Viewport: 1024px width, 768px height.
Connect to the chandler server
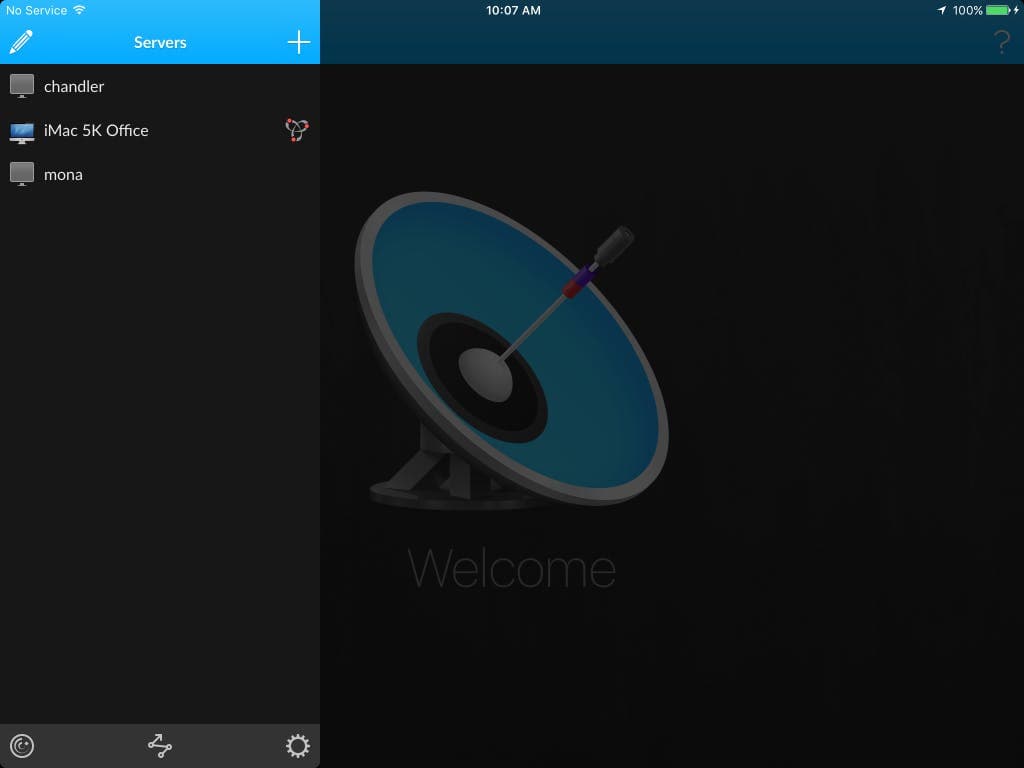click(x=73, y=87)
